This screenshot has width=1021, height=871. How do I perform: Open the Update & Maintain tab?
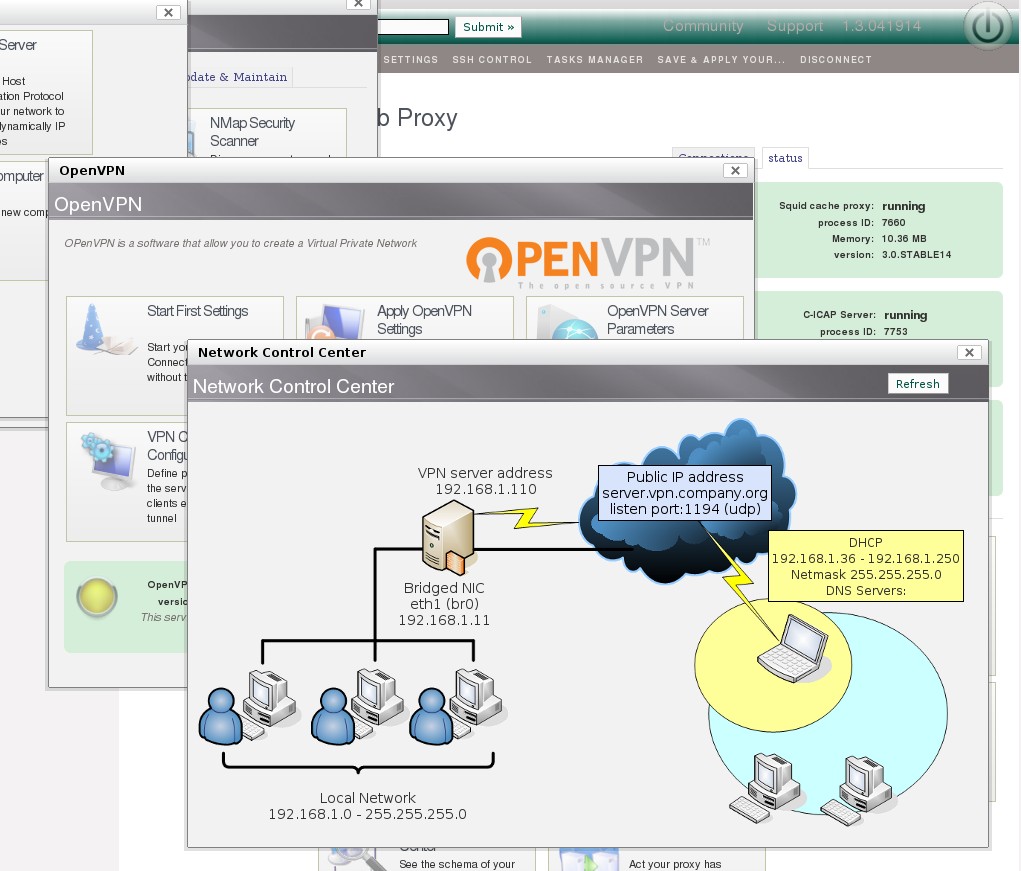coord(240,77)
